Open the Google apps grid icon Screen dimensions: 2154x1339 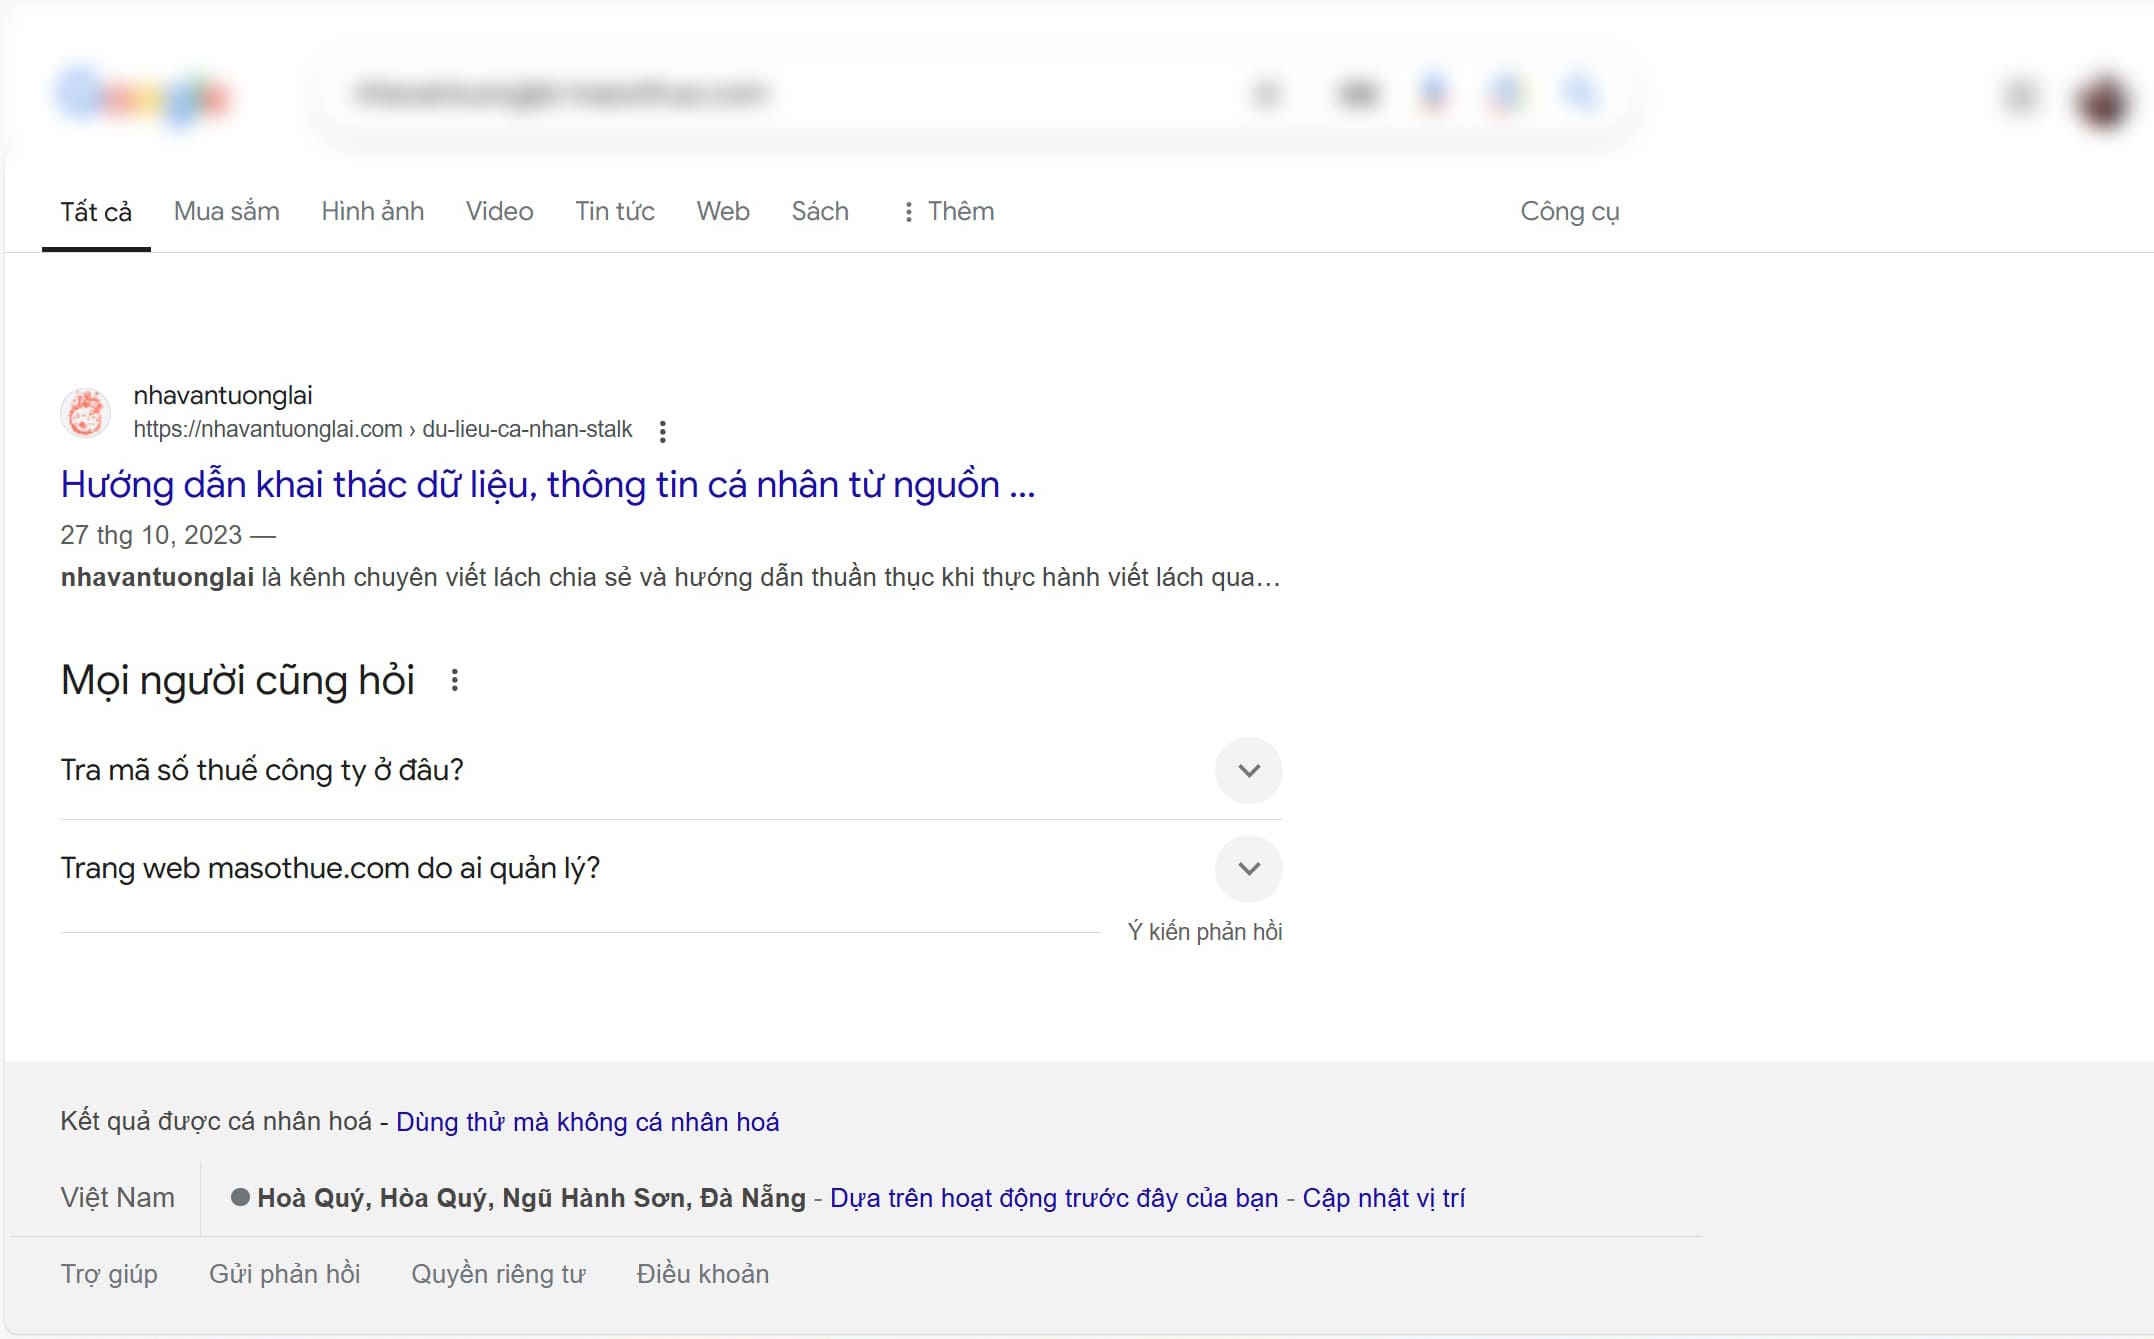[2021, 96]
